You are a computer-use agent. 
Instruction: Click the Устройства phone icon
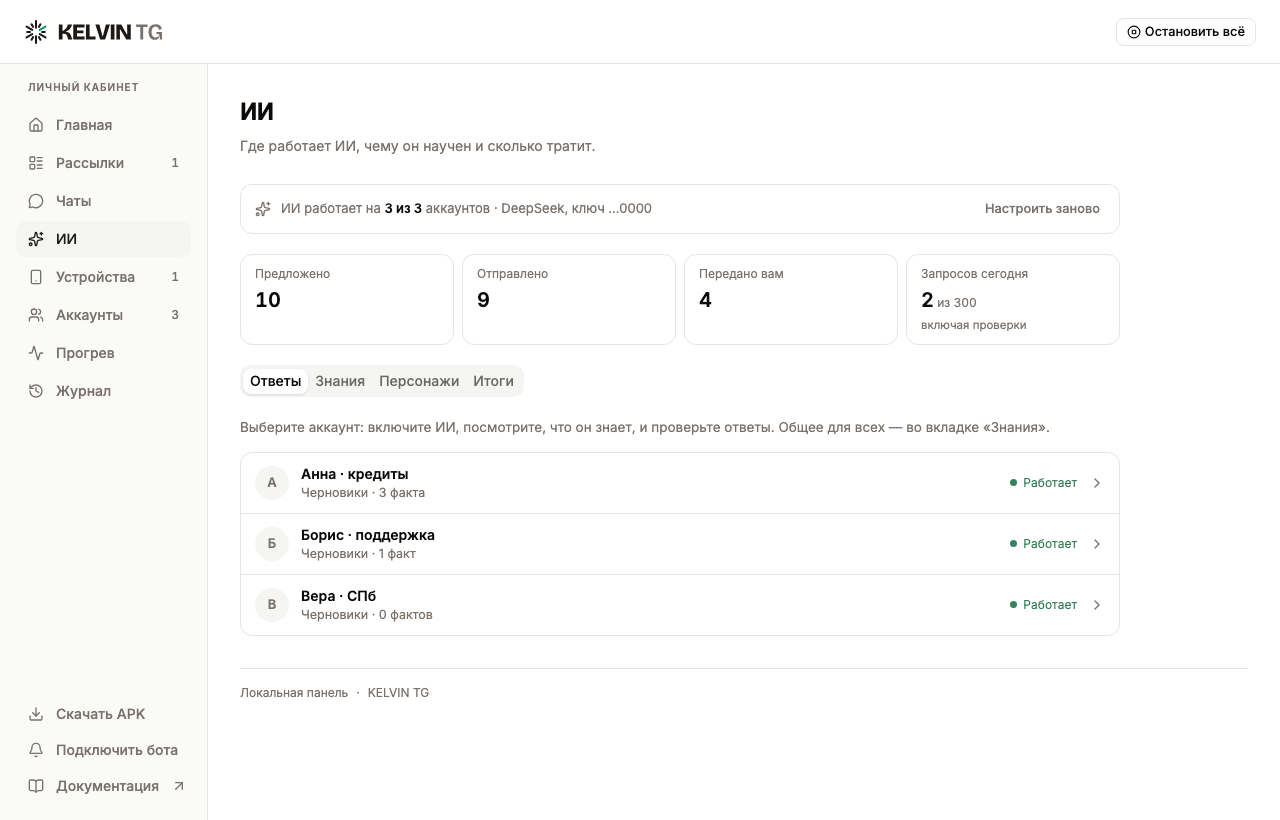[x=36, y=277]
